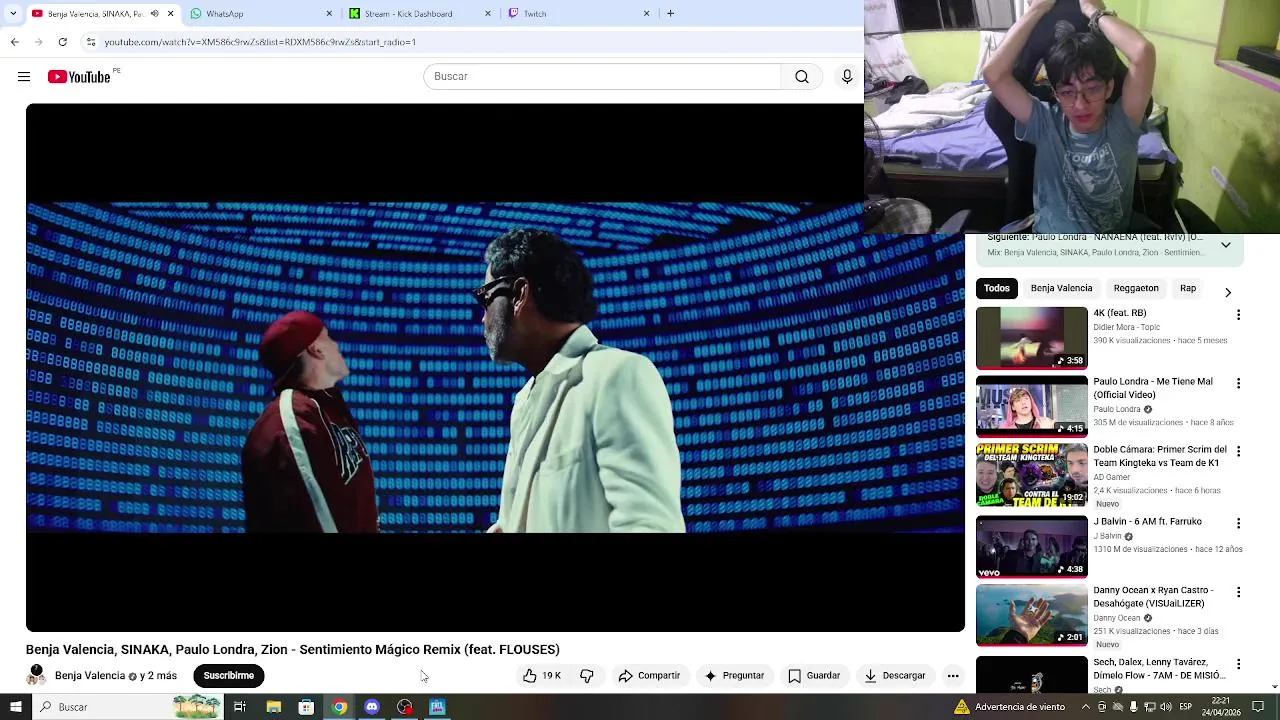Dislike the video with the thumbs-down icon
The width and height of the screenshot is (1280, 720).
[587, 676]
